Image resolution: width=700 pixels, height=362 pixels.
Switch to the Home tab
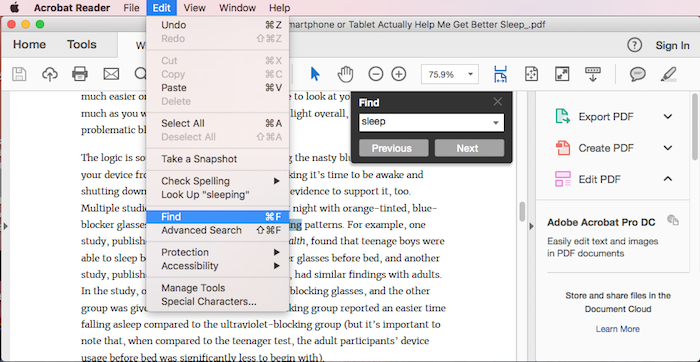(29, 45)
